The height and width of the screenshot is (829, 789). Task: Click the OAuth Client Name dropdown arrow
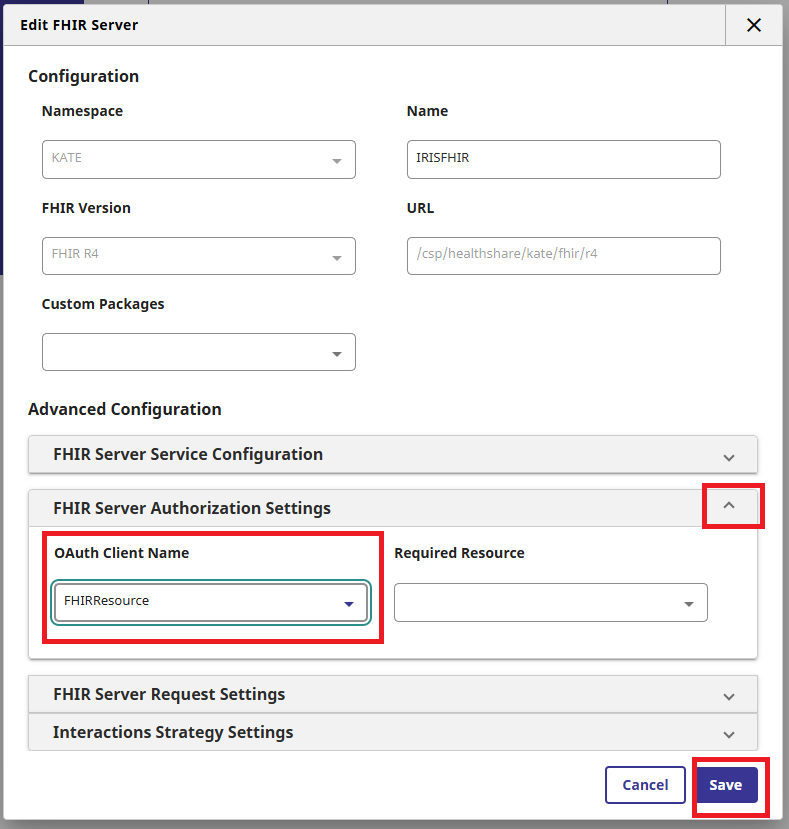click(349, 604)
